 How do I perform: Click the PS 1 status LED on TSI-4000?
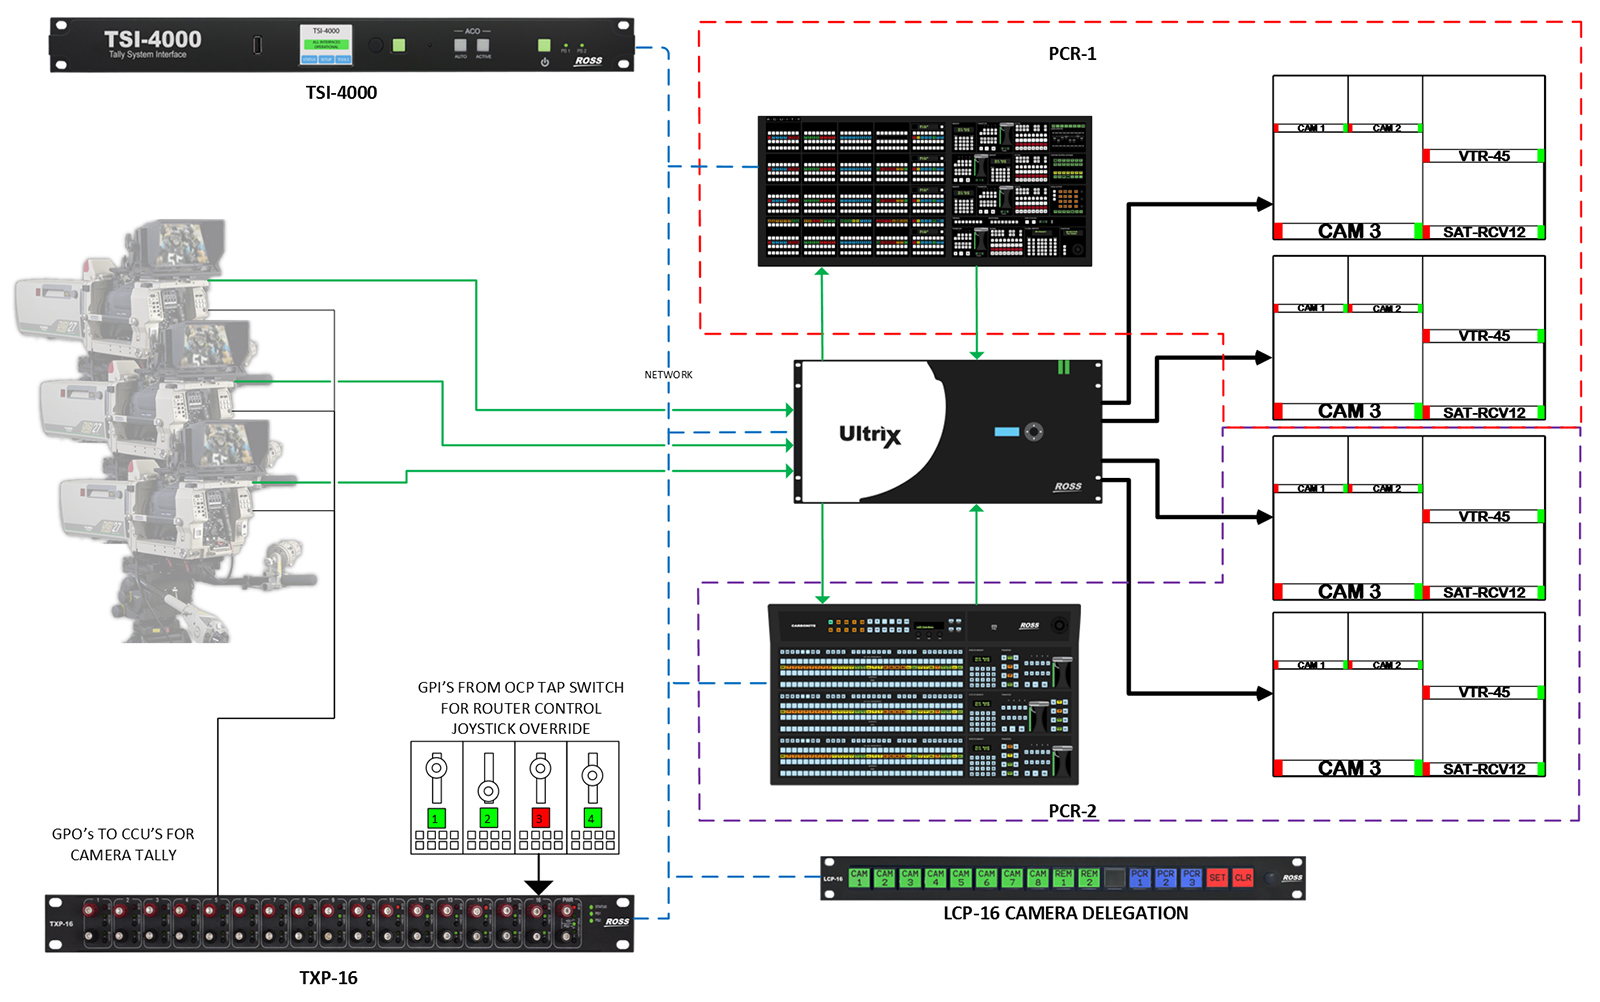(x=566, y=45)
